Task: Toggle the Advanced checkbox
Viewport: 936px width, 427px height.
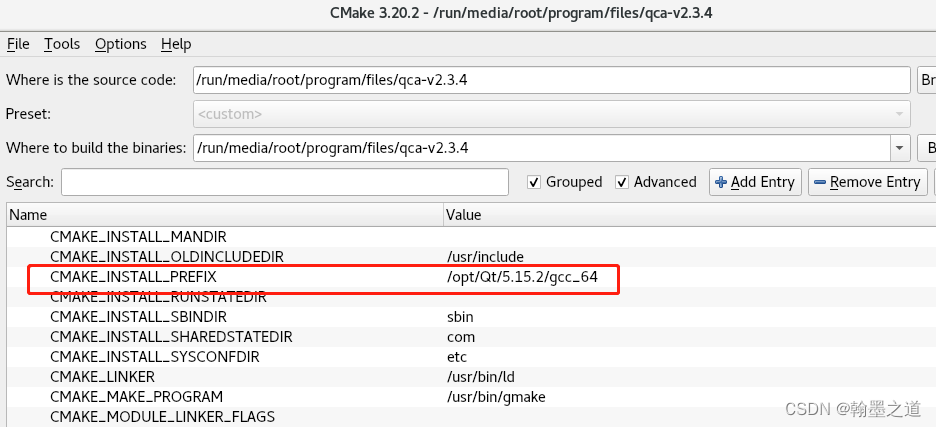Action: 622,182
